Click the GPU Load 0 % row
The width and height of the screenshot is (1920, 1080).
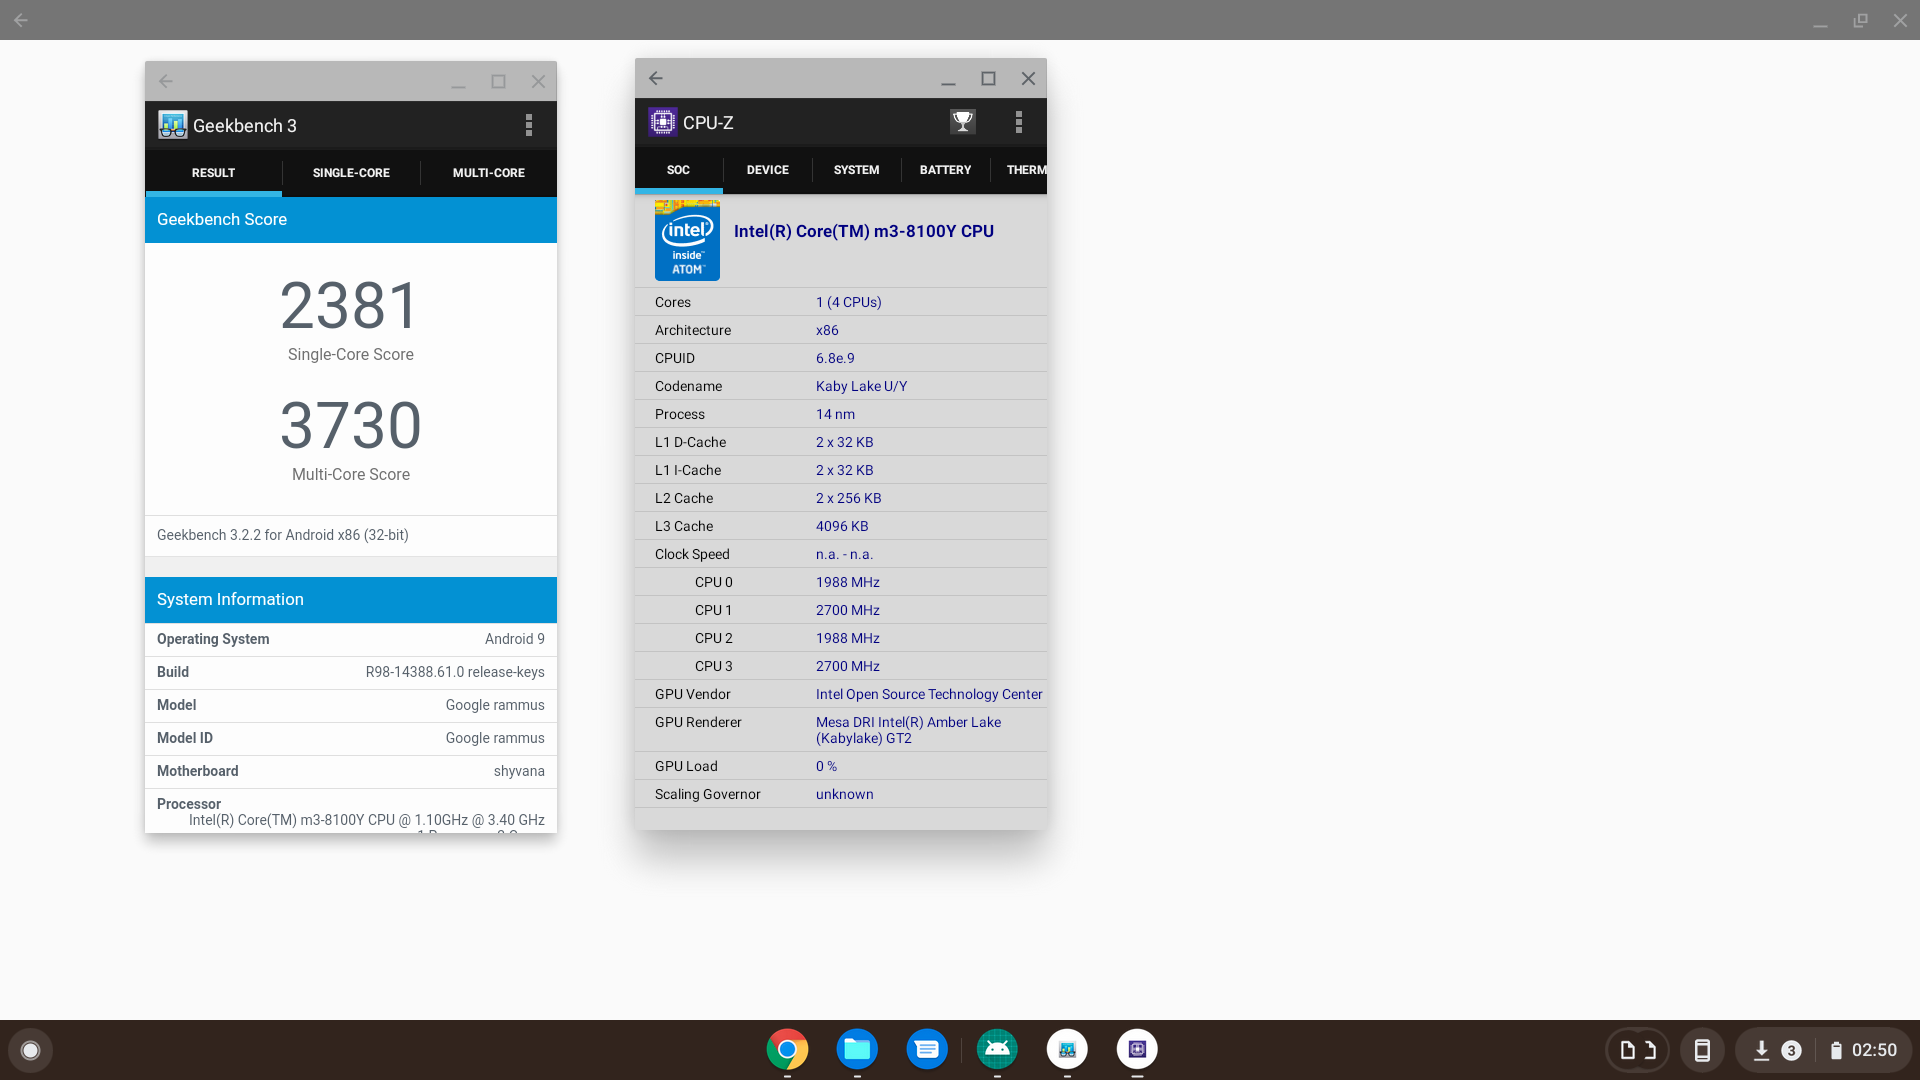pos(841,766)
